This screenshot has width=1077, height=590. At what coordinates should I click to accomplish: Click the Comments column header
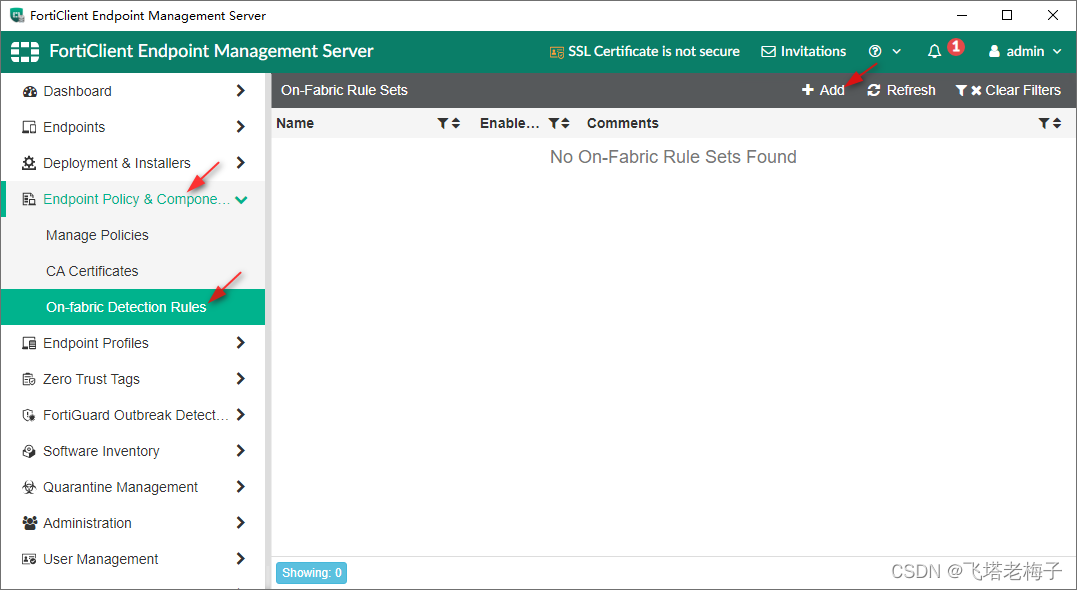pos(622,123)
